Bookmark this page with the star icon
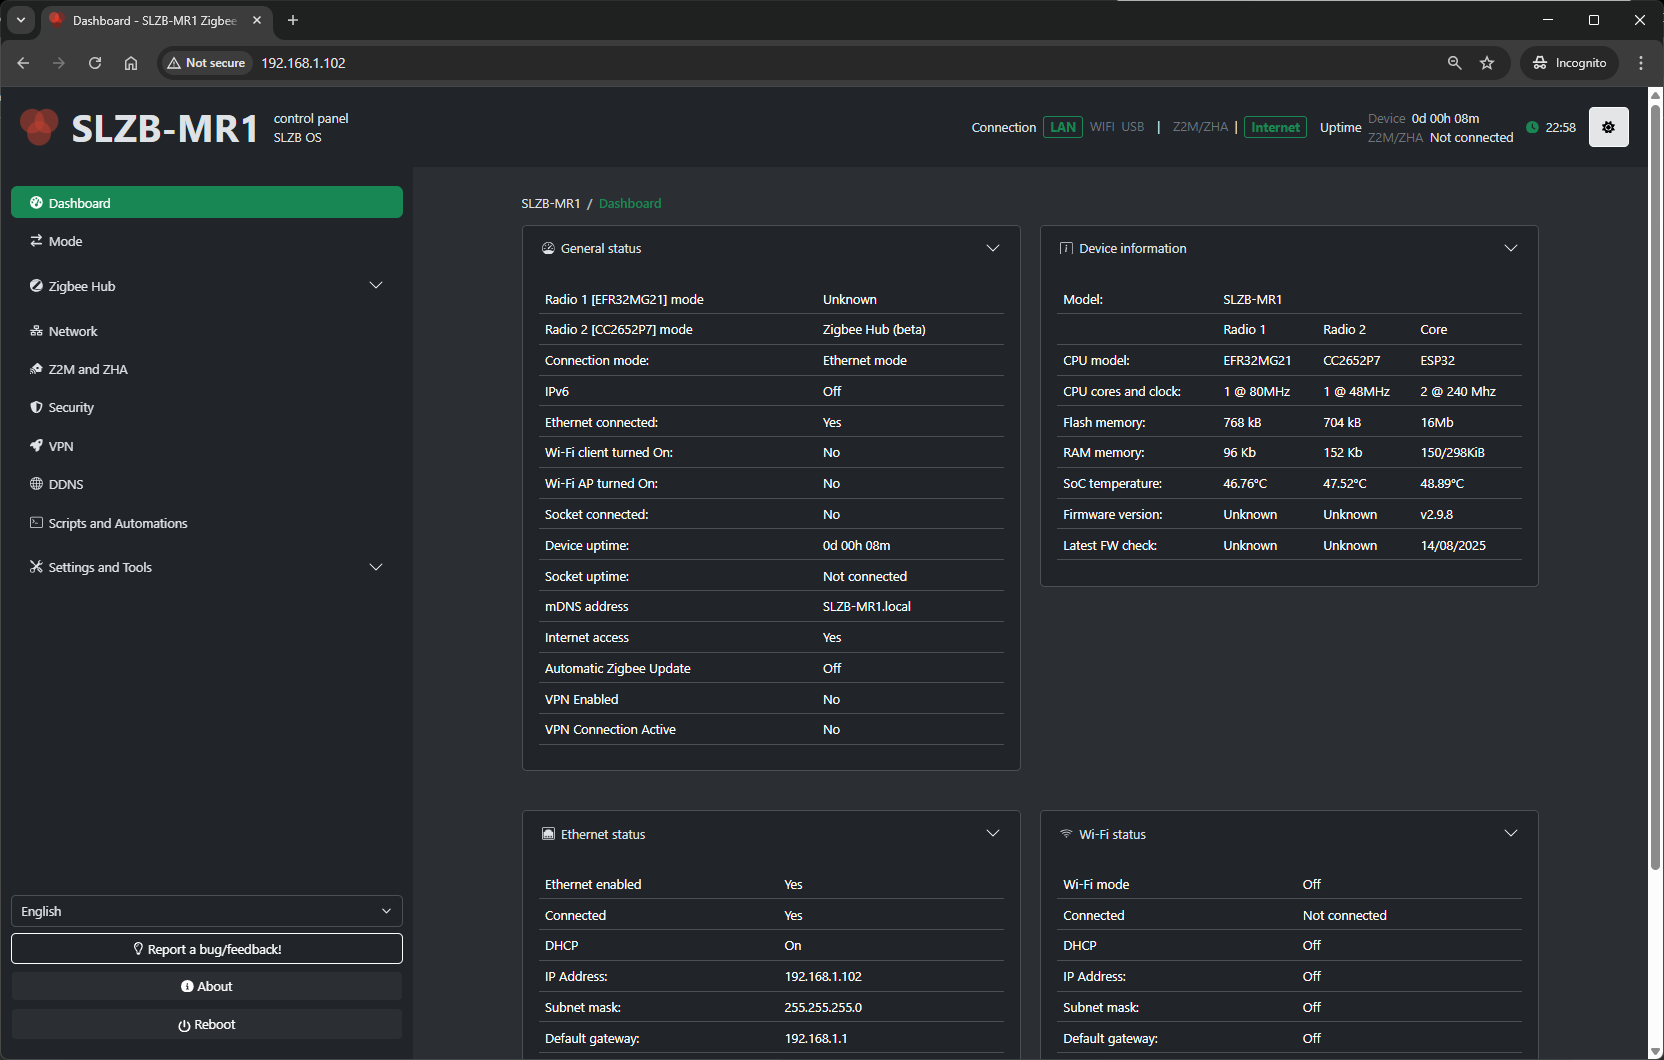This screenshot has height=1060, width=1664. (1487, 63)
